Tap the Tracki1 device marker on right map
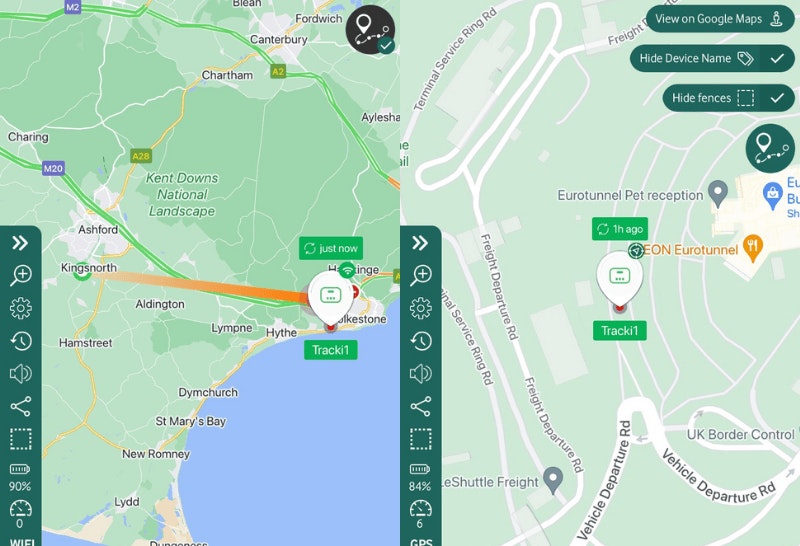Image resolution: width=800 pixels, height=546 pixels. coord(619,280)
